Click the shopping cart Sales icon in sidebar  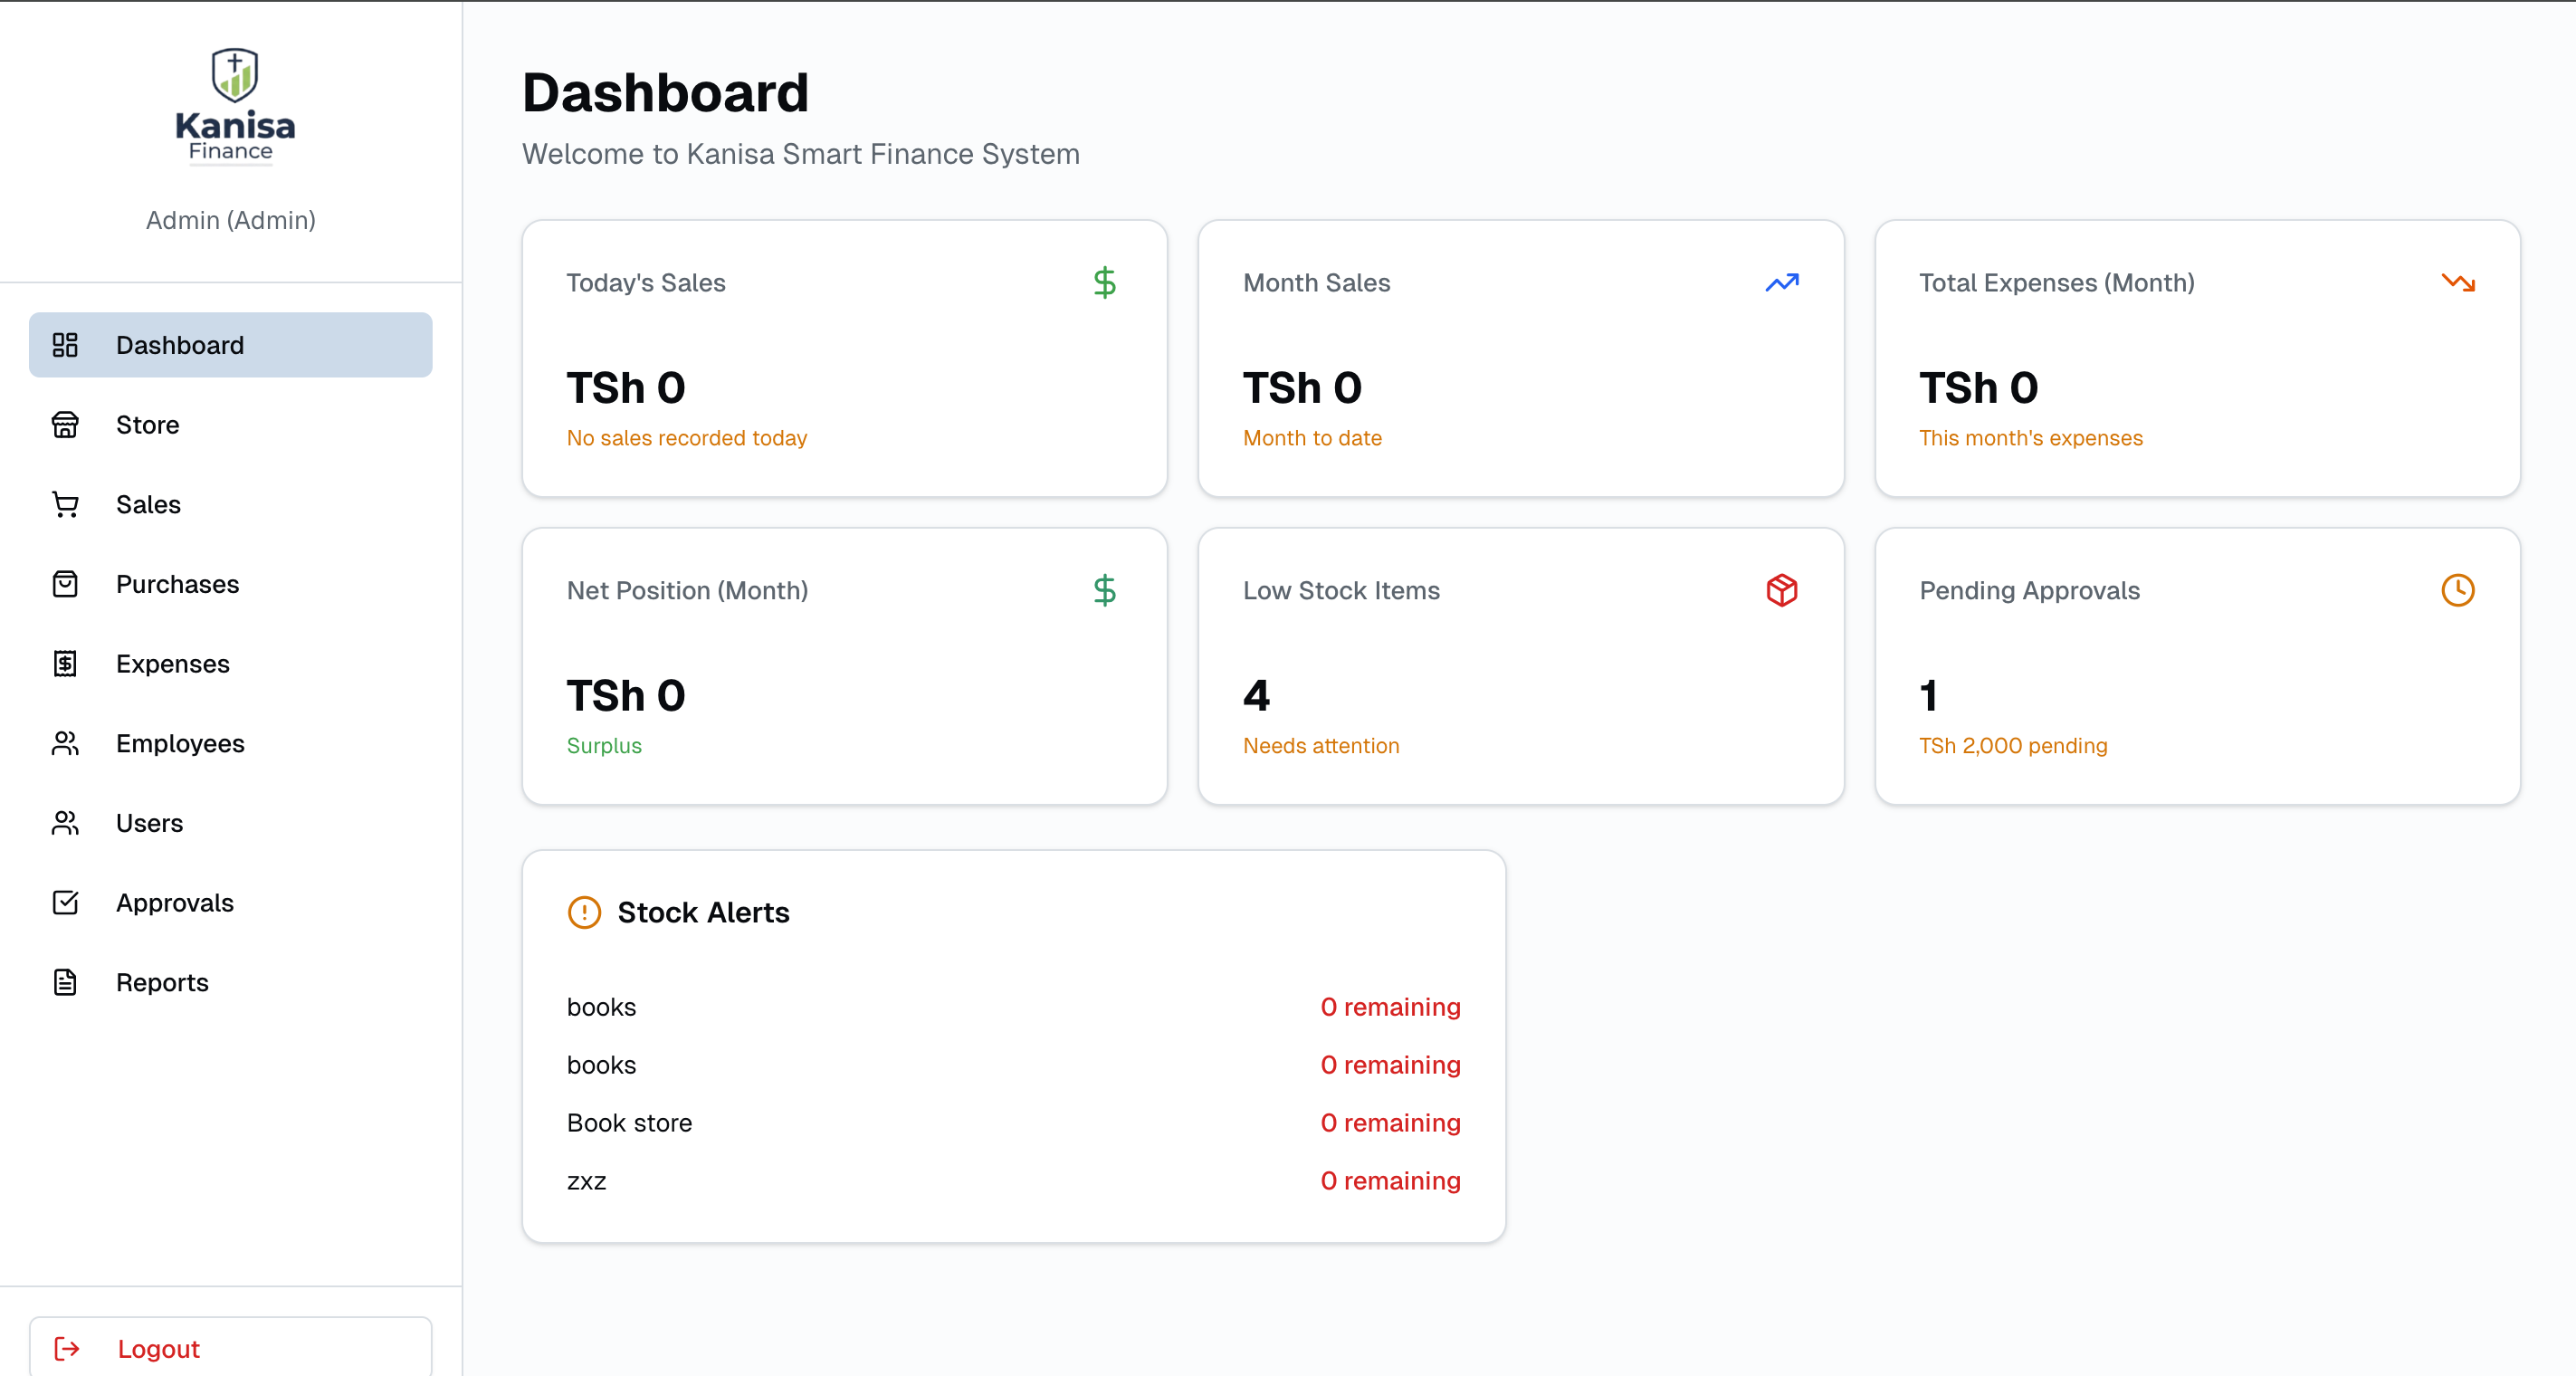(65, 504)
